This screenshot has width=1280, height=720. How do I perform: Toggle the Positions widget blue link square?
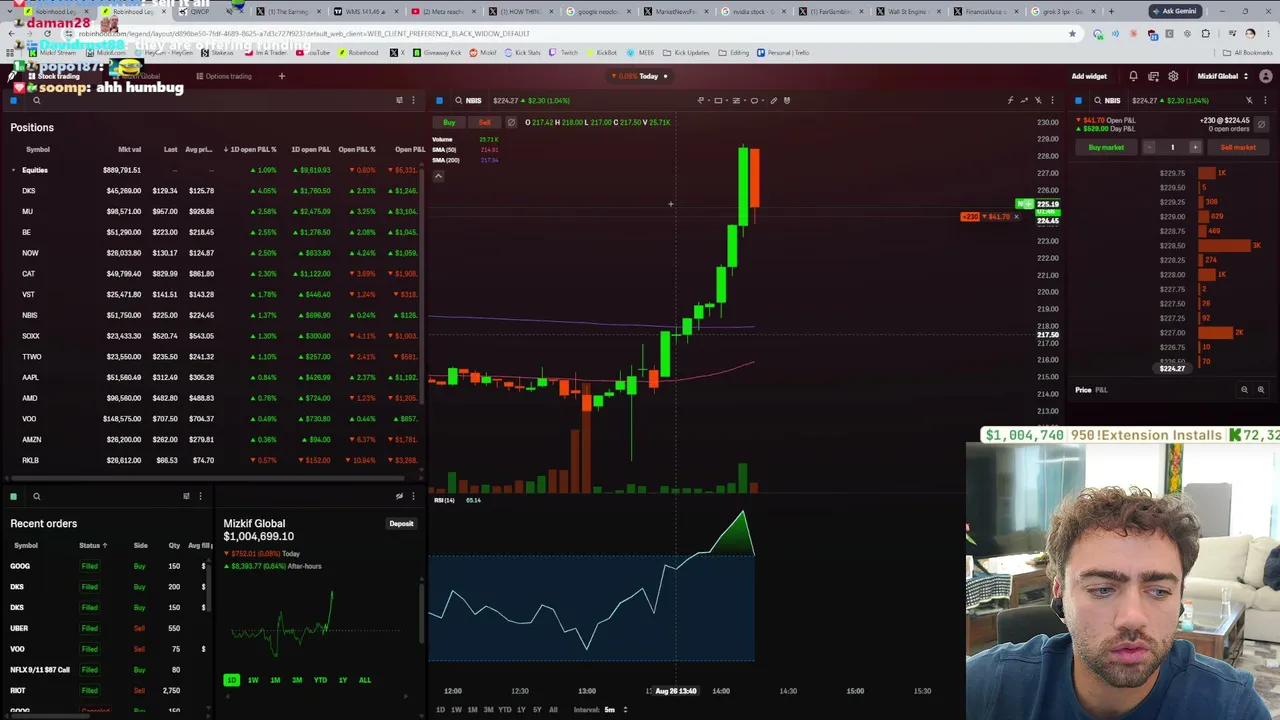point(13,100)
